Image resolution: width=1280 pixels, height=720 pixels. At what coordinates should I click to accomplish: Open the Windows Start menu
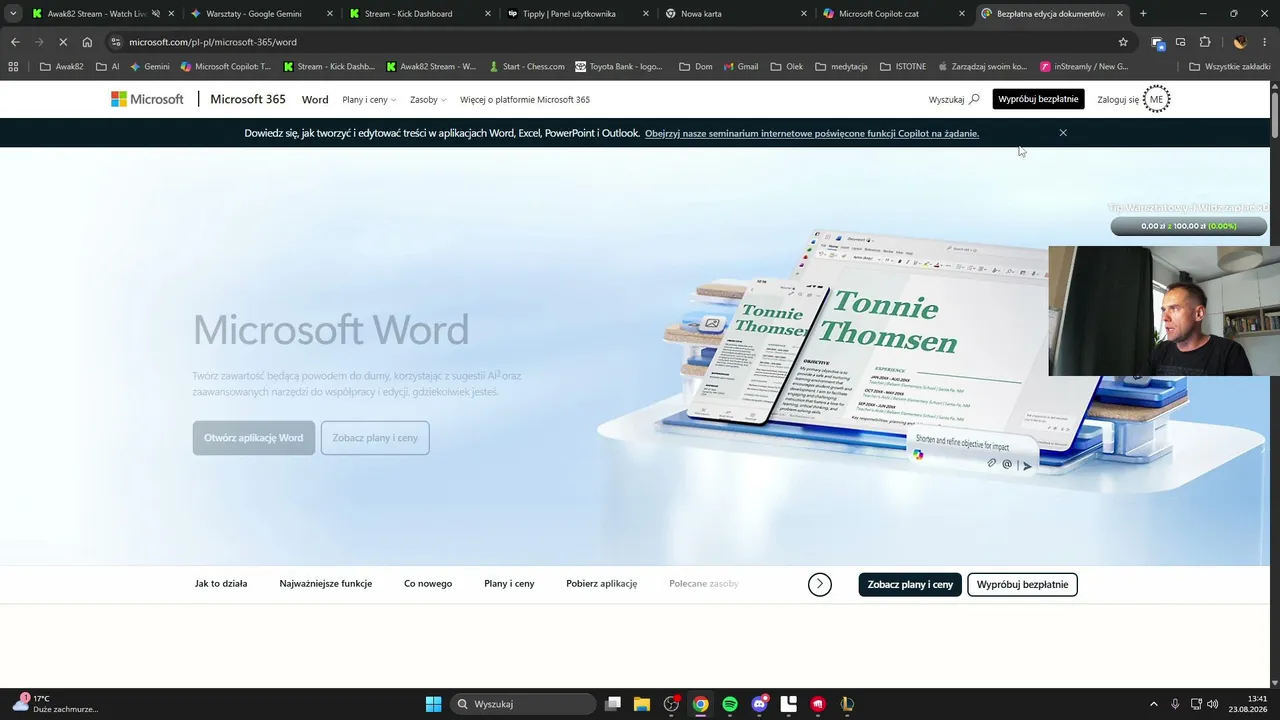433,704
